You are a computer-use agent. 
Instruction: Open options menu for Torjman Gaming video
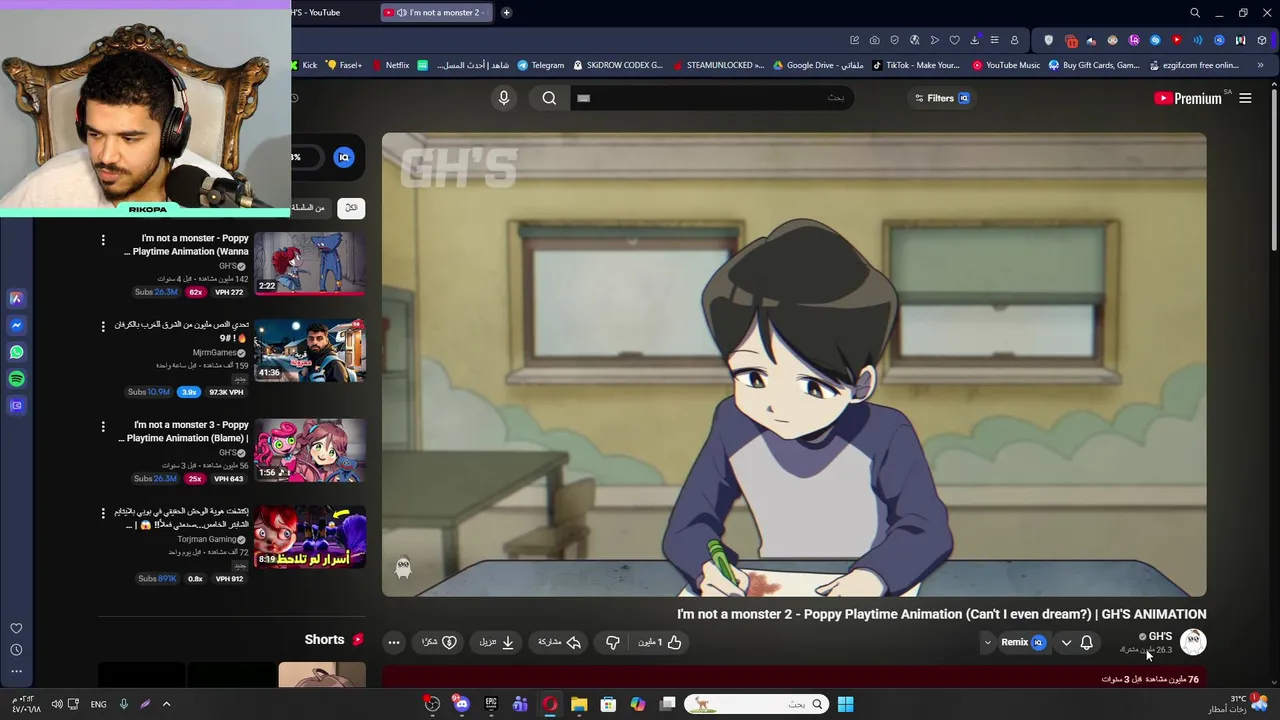(103, 513)
